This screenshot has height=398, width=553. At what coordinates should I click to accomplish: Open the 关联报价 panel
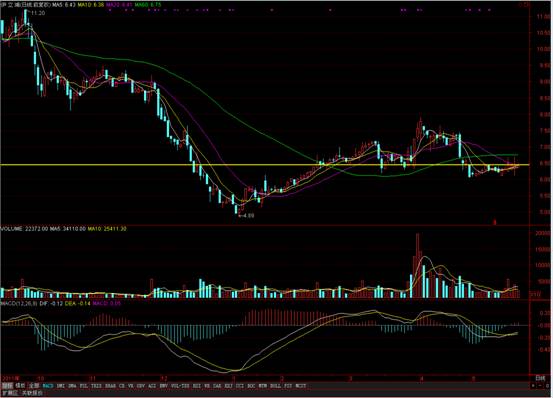[32, 392]
